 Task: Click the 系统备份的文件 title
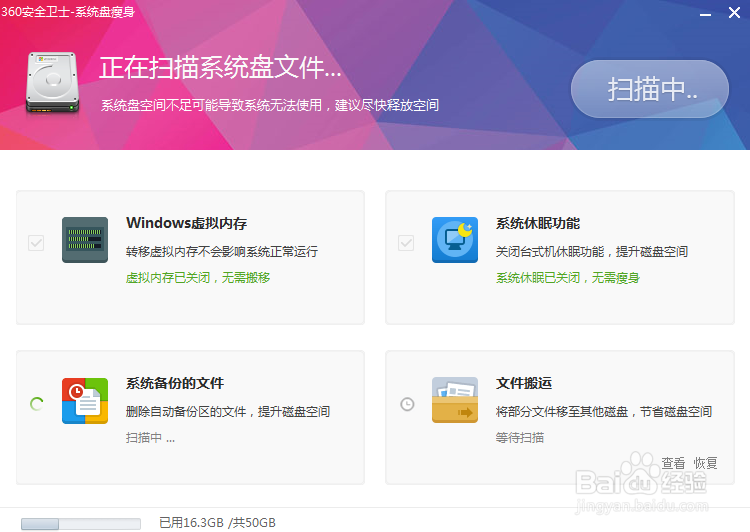(x=175, y=383)
